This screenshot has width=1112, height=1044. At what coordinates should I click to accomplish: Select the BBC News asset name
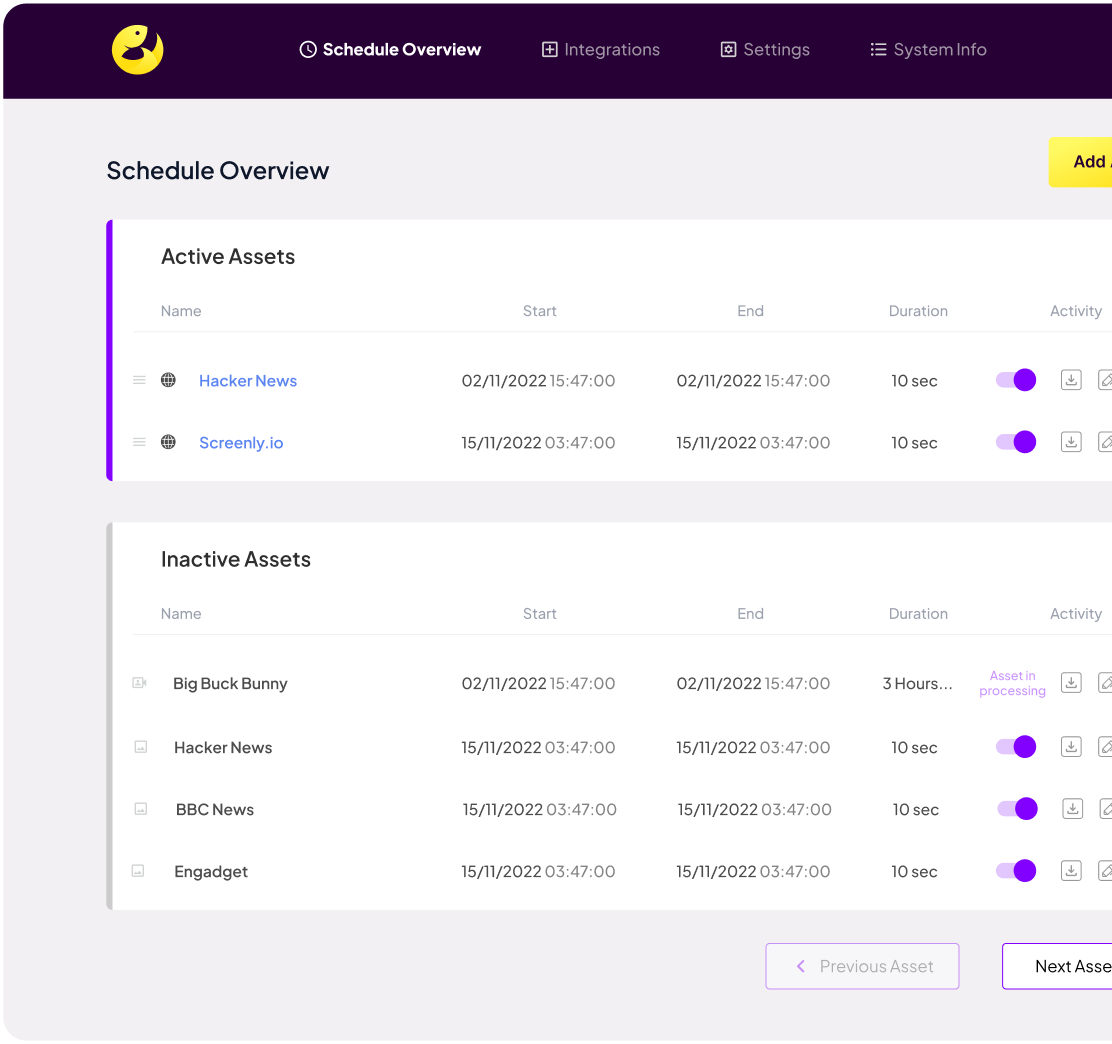coord(215,809)
